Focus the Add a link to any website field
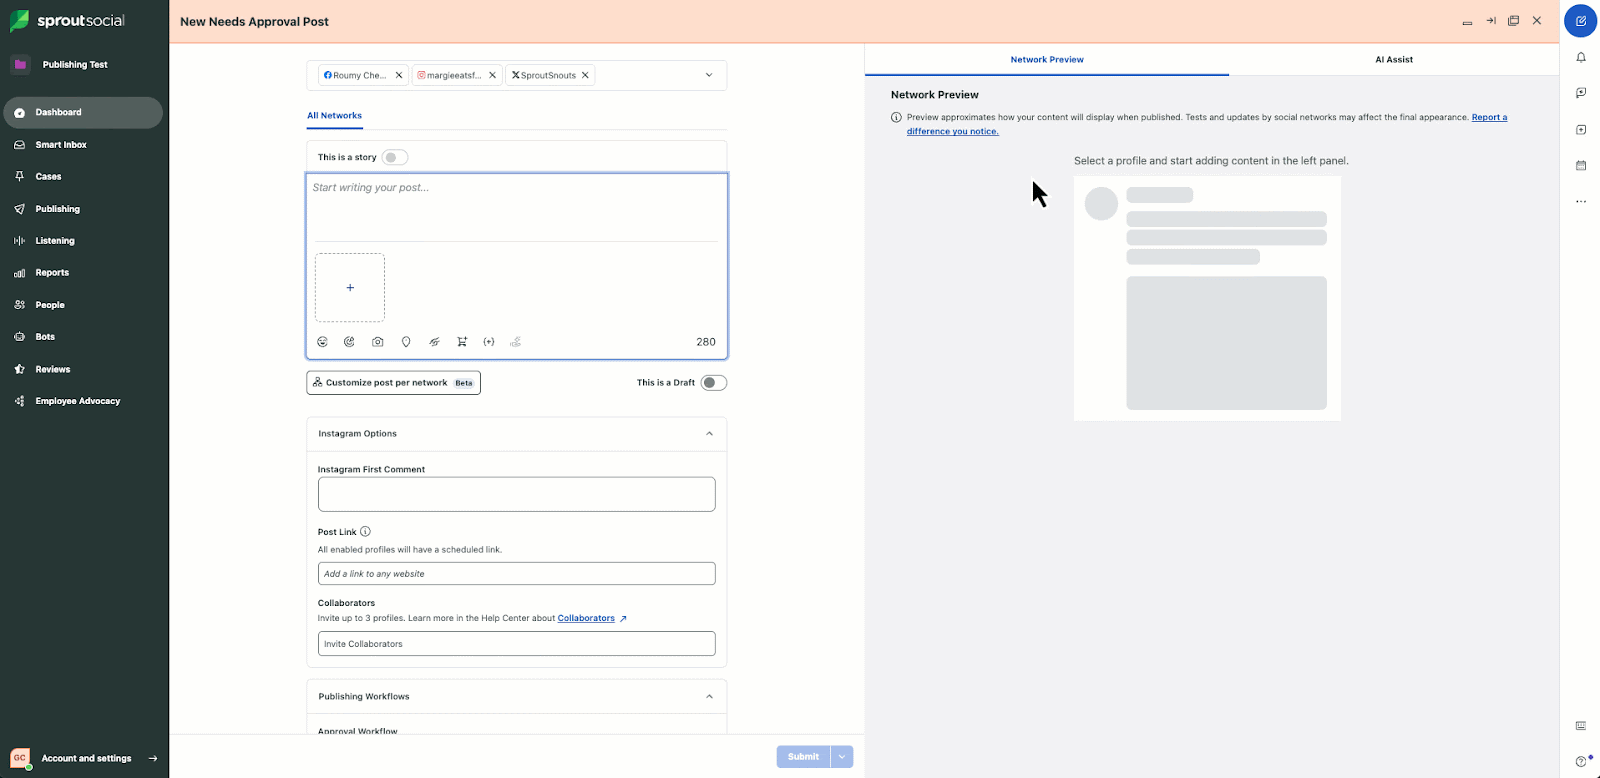The width and height of the screenshot is (1600, 778). point(517,574)
